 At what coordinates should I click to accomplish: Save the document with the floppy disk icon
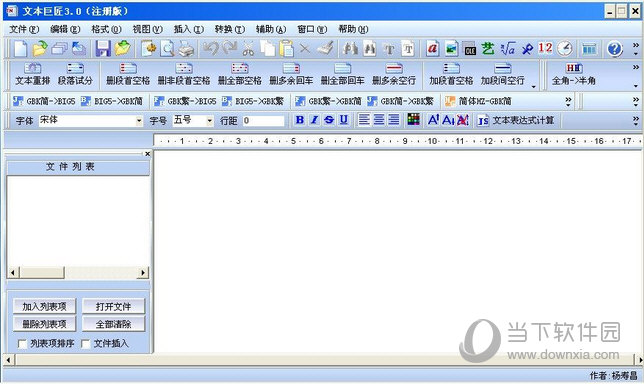pos(103,48)
